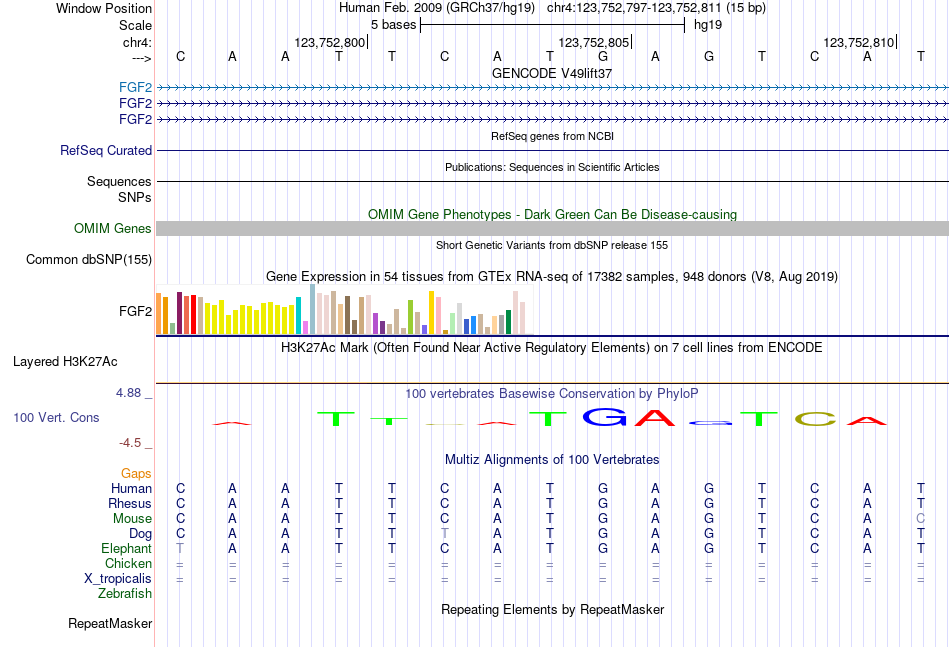
Task: Click the Rhesus alignment row label
Action: 130,504
